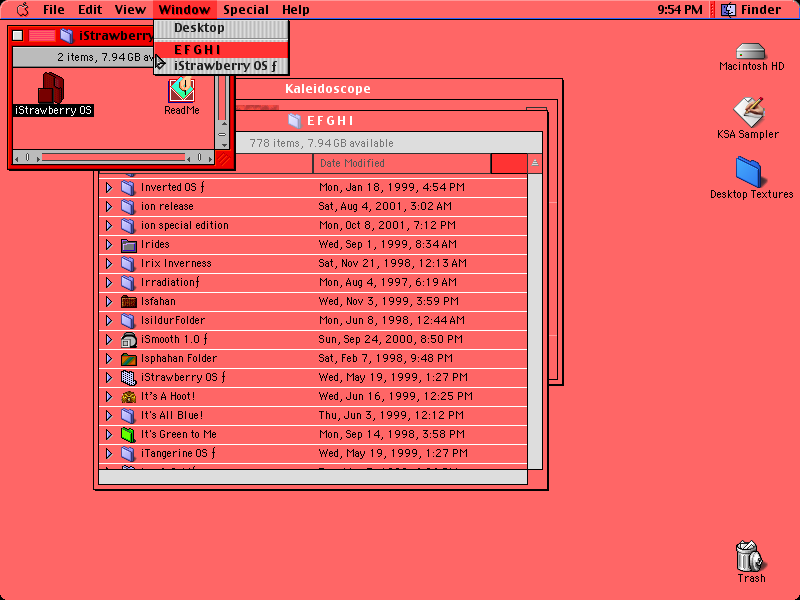Screen dimensions: 800x600
Task: Expand the Inverted OS ƒ folder
Action: point(109,187)
